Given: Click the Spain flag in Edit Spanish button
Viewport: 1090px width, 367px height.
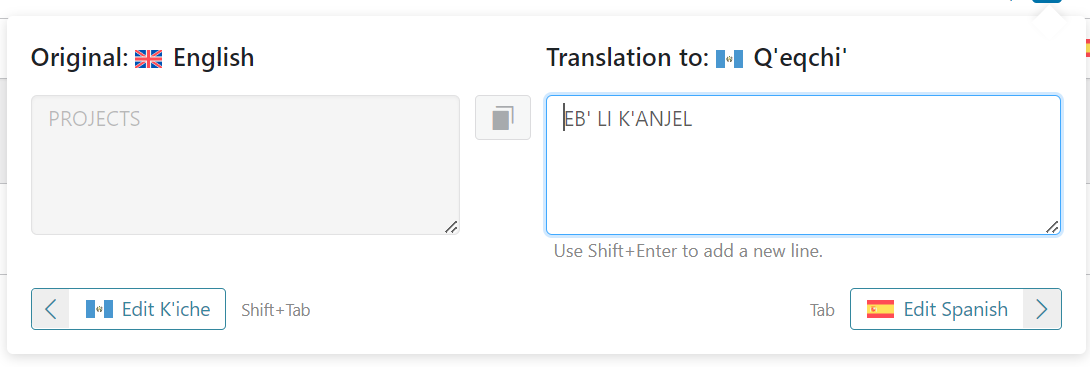Looking at the screenshot, I should (880, 309).
